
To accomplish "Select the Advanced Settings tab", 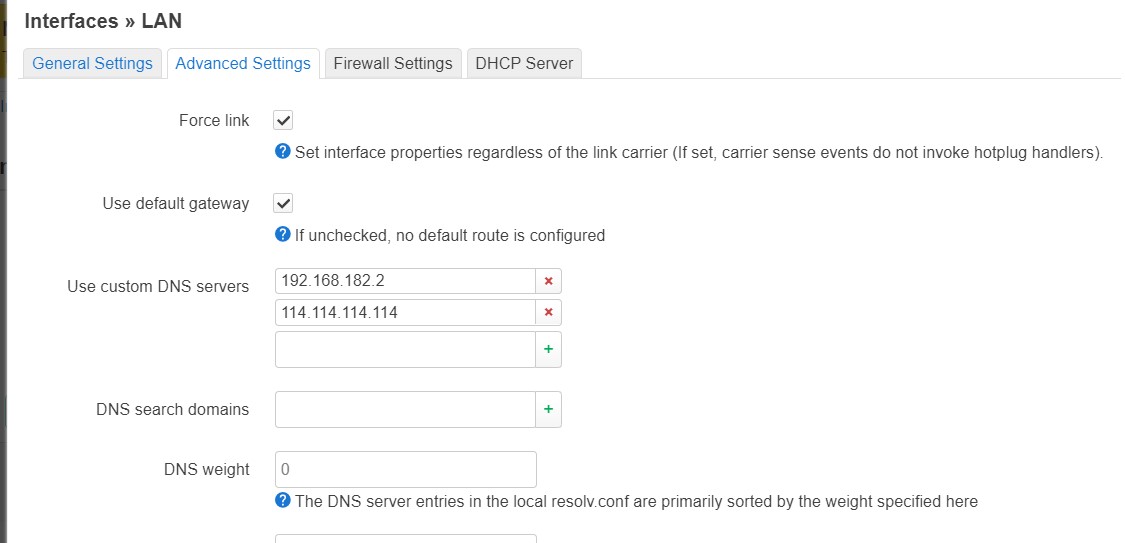I will point(243,63).
